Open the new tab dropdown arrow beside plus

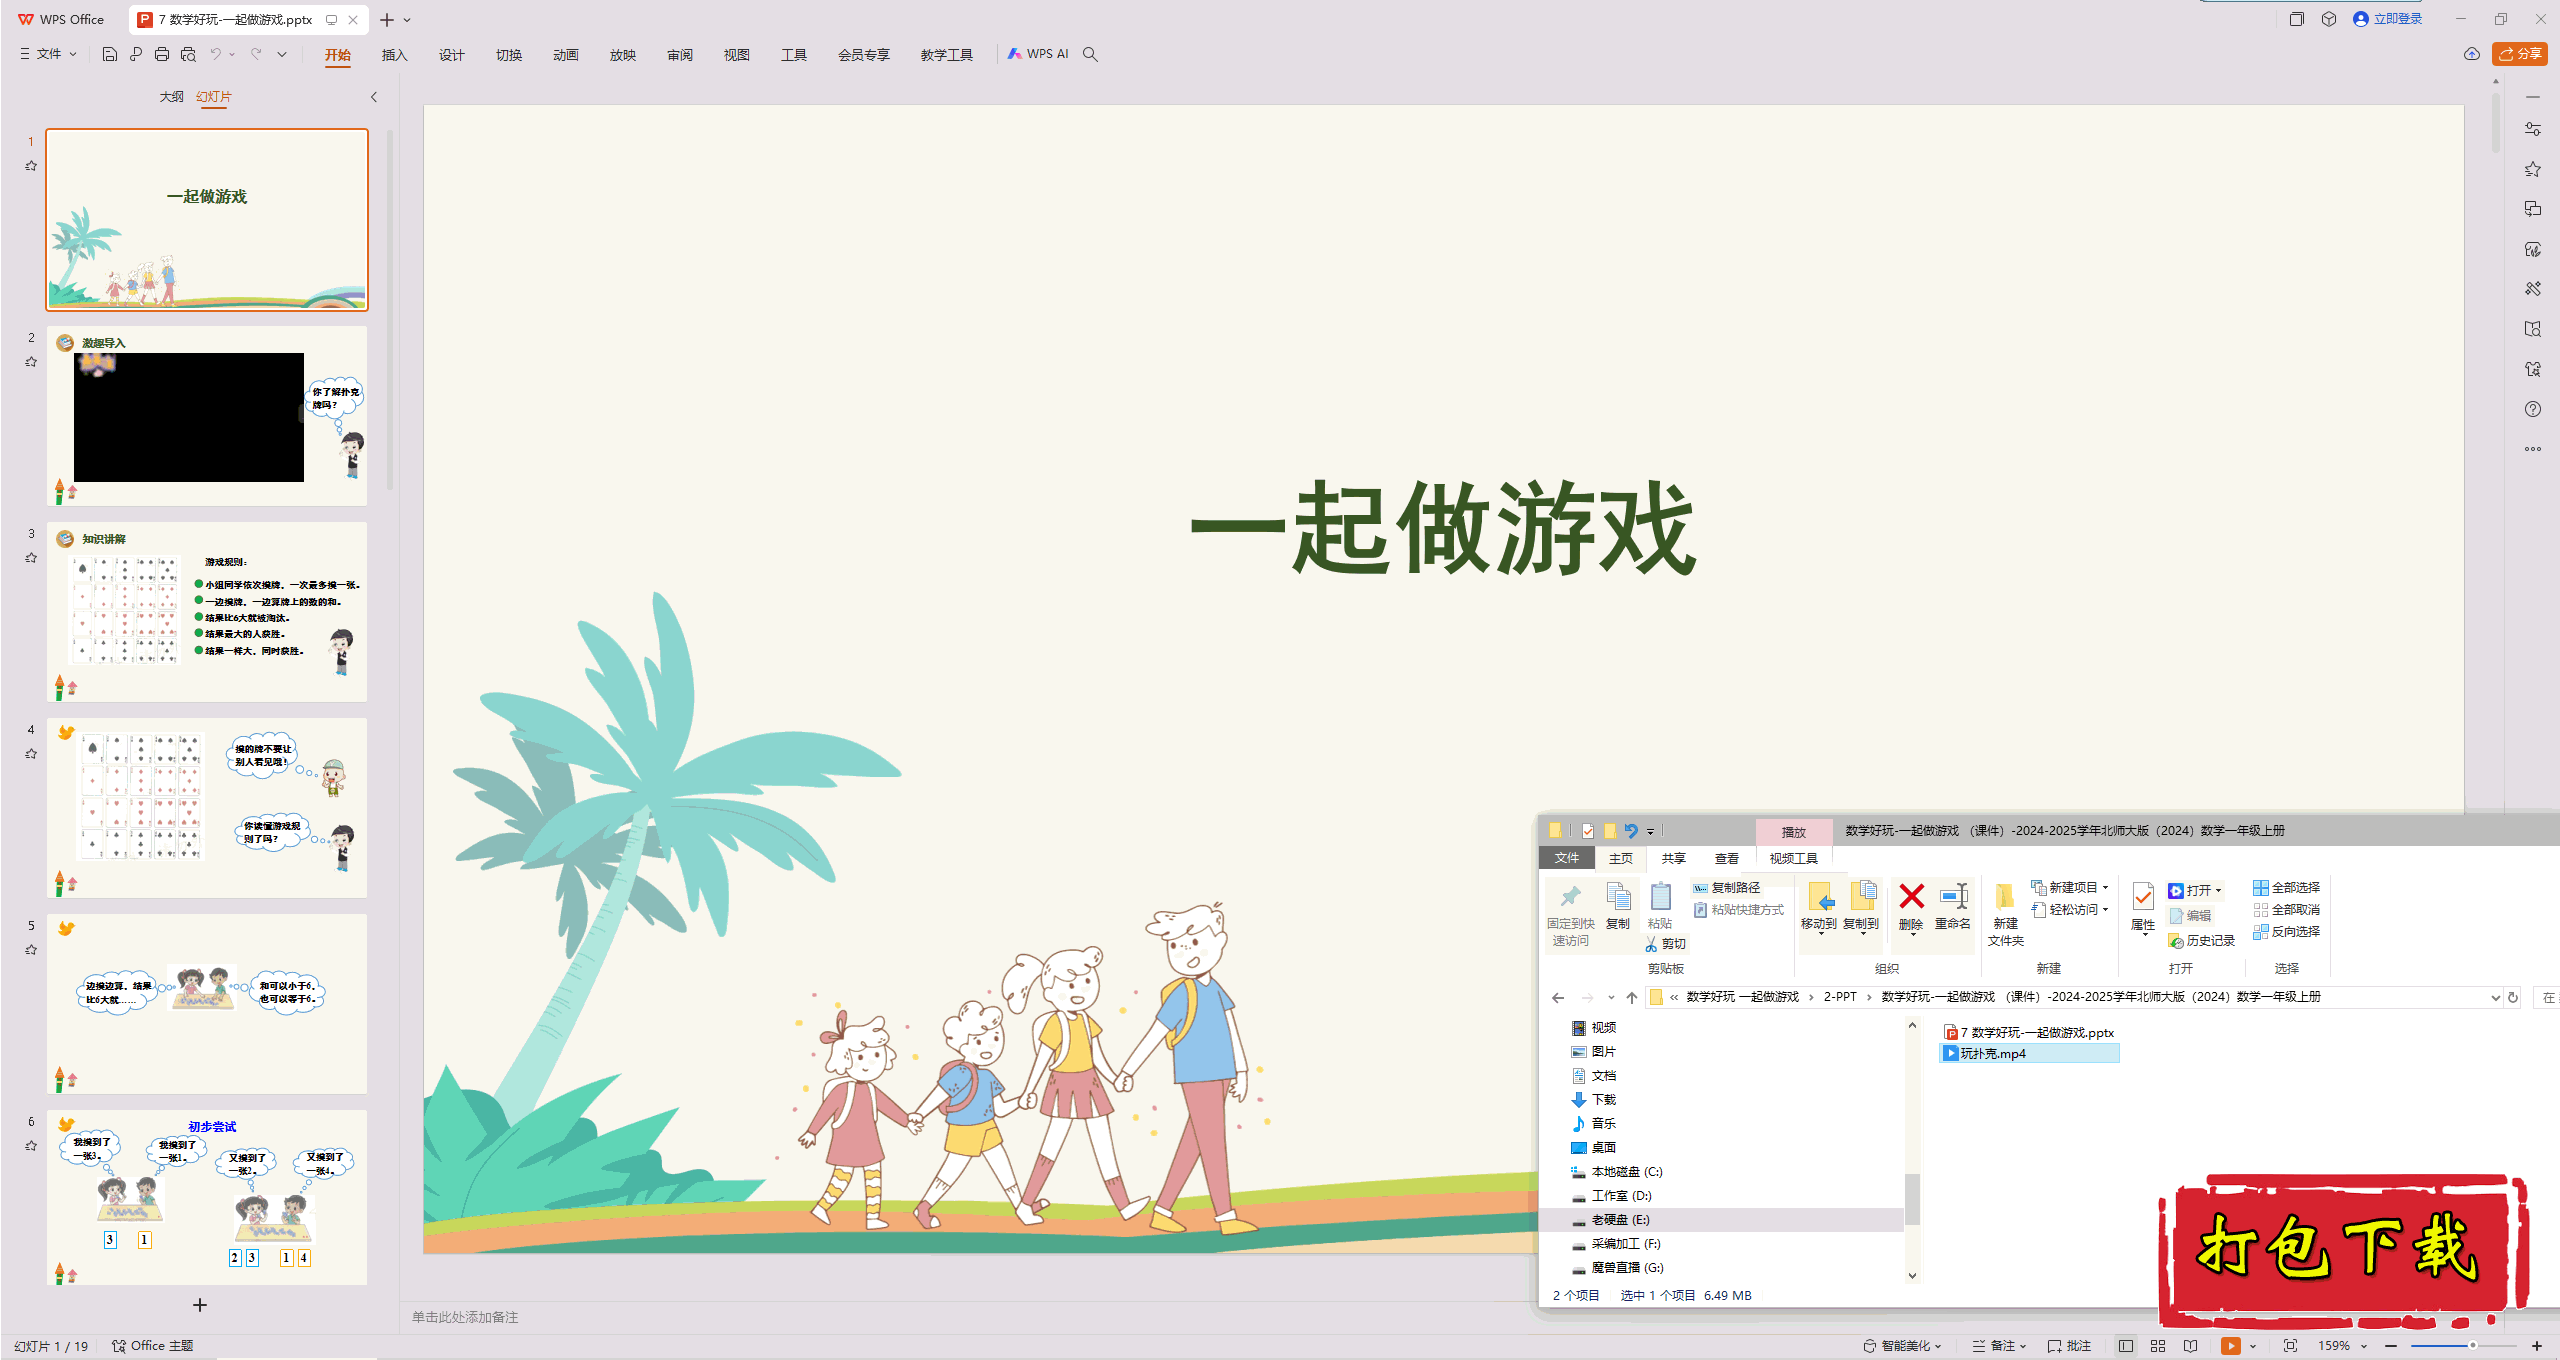[407, 20]
